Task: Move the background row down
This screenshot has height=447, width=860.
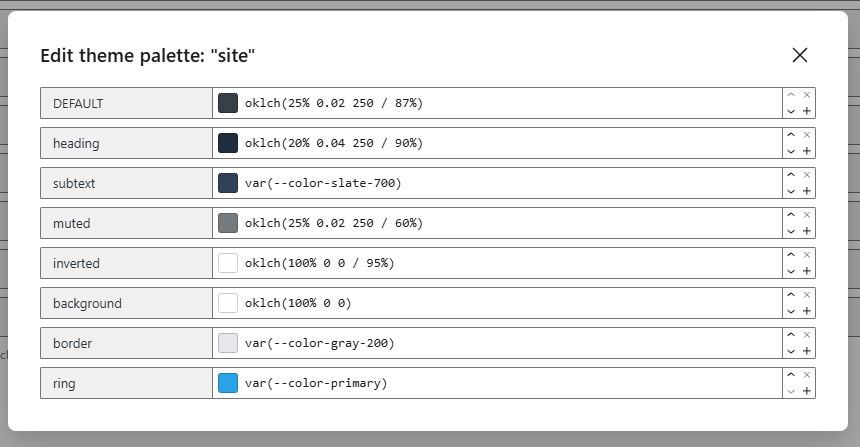Action: [791, 311]
